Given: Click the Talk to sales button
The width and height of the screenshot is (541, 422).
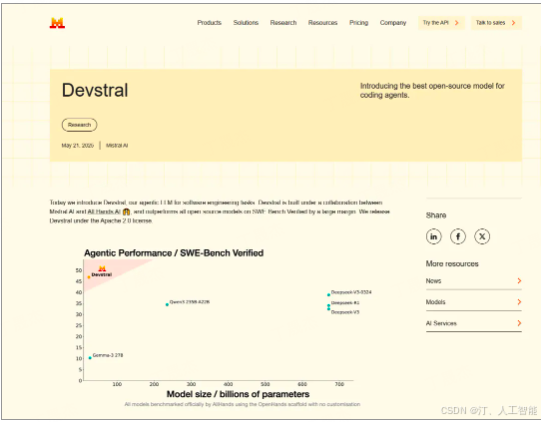Looking at the screenshot, I should [x=496, y=23].
